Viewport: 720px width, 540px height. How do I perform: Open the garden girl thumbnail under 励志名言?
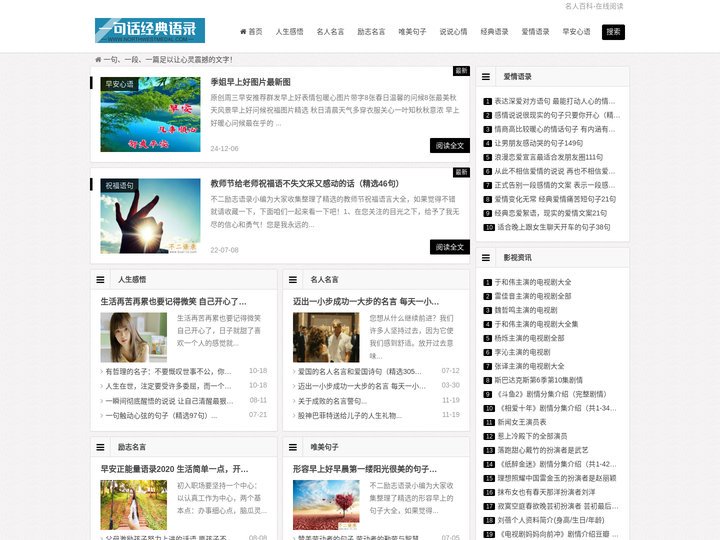tap(134, 505)
